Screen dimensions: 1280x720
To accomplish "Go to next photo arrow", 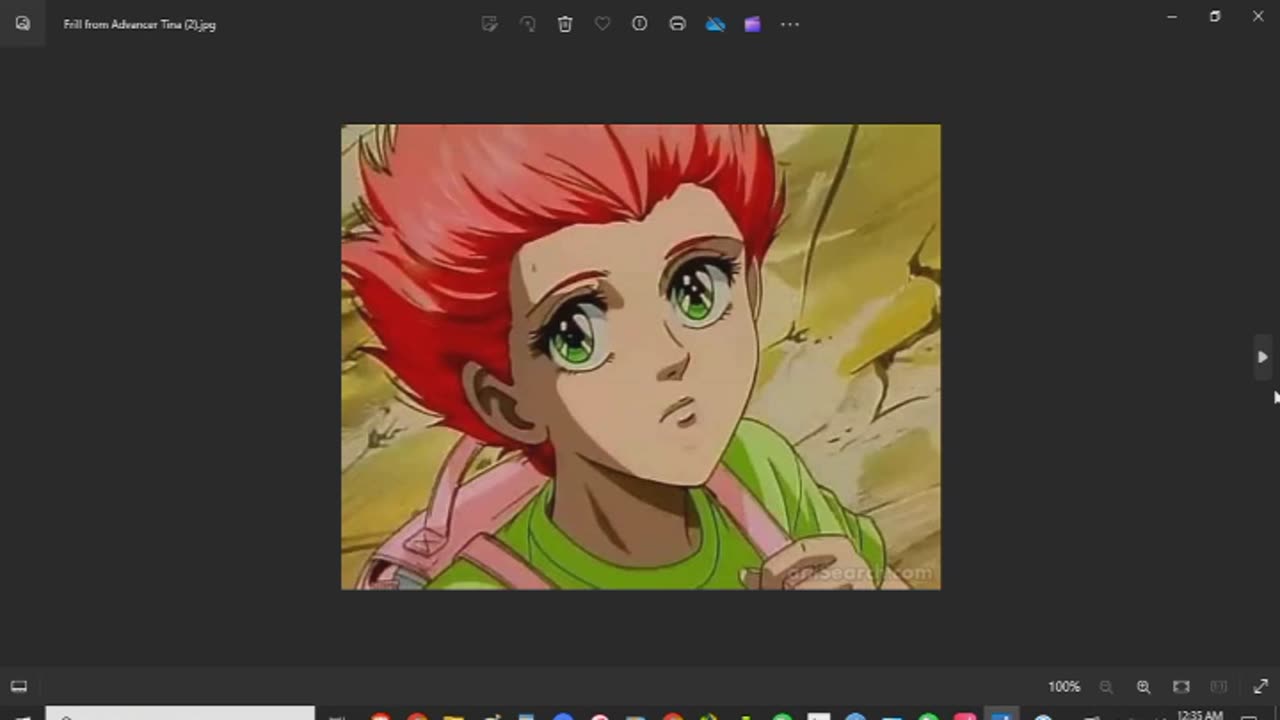I will tap(1263, 357).
